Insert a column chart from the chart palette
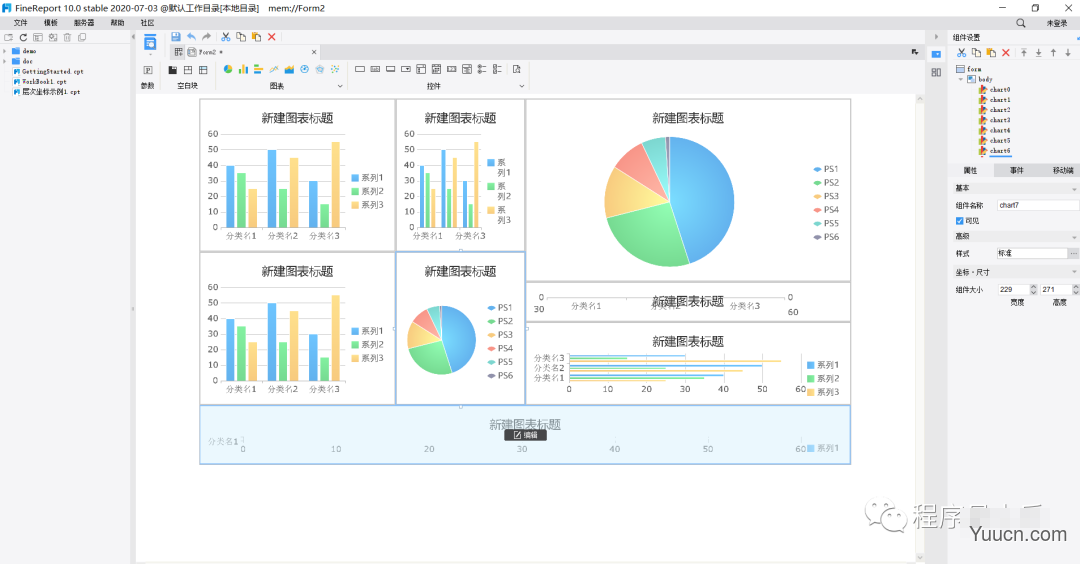 243,69
